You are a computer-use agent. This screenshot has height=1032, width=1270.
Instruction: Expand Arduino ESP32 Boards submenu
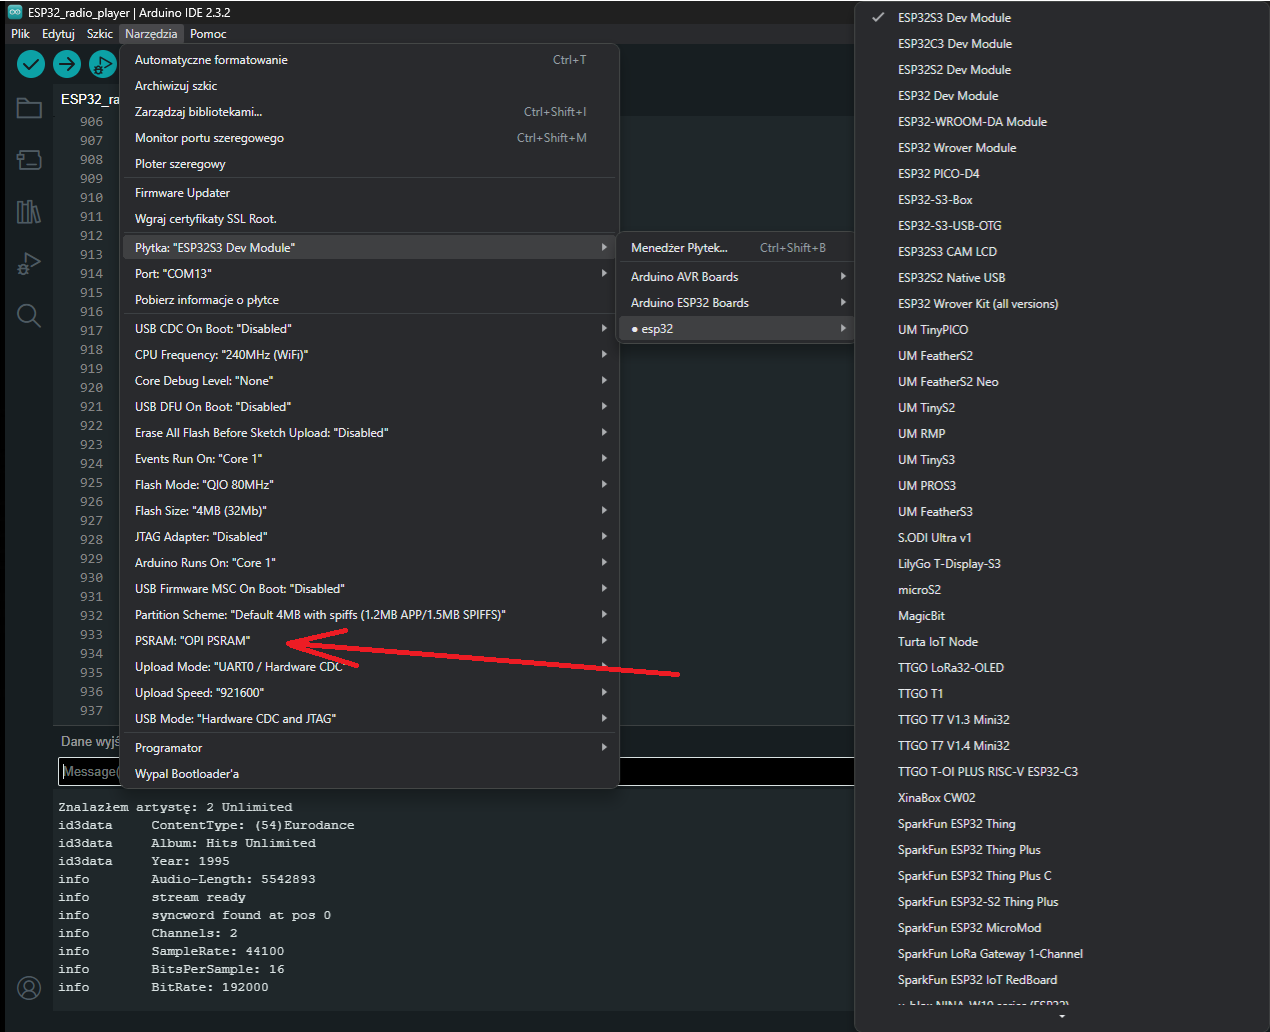tap(737, 303)
